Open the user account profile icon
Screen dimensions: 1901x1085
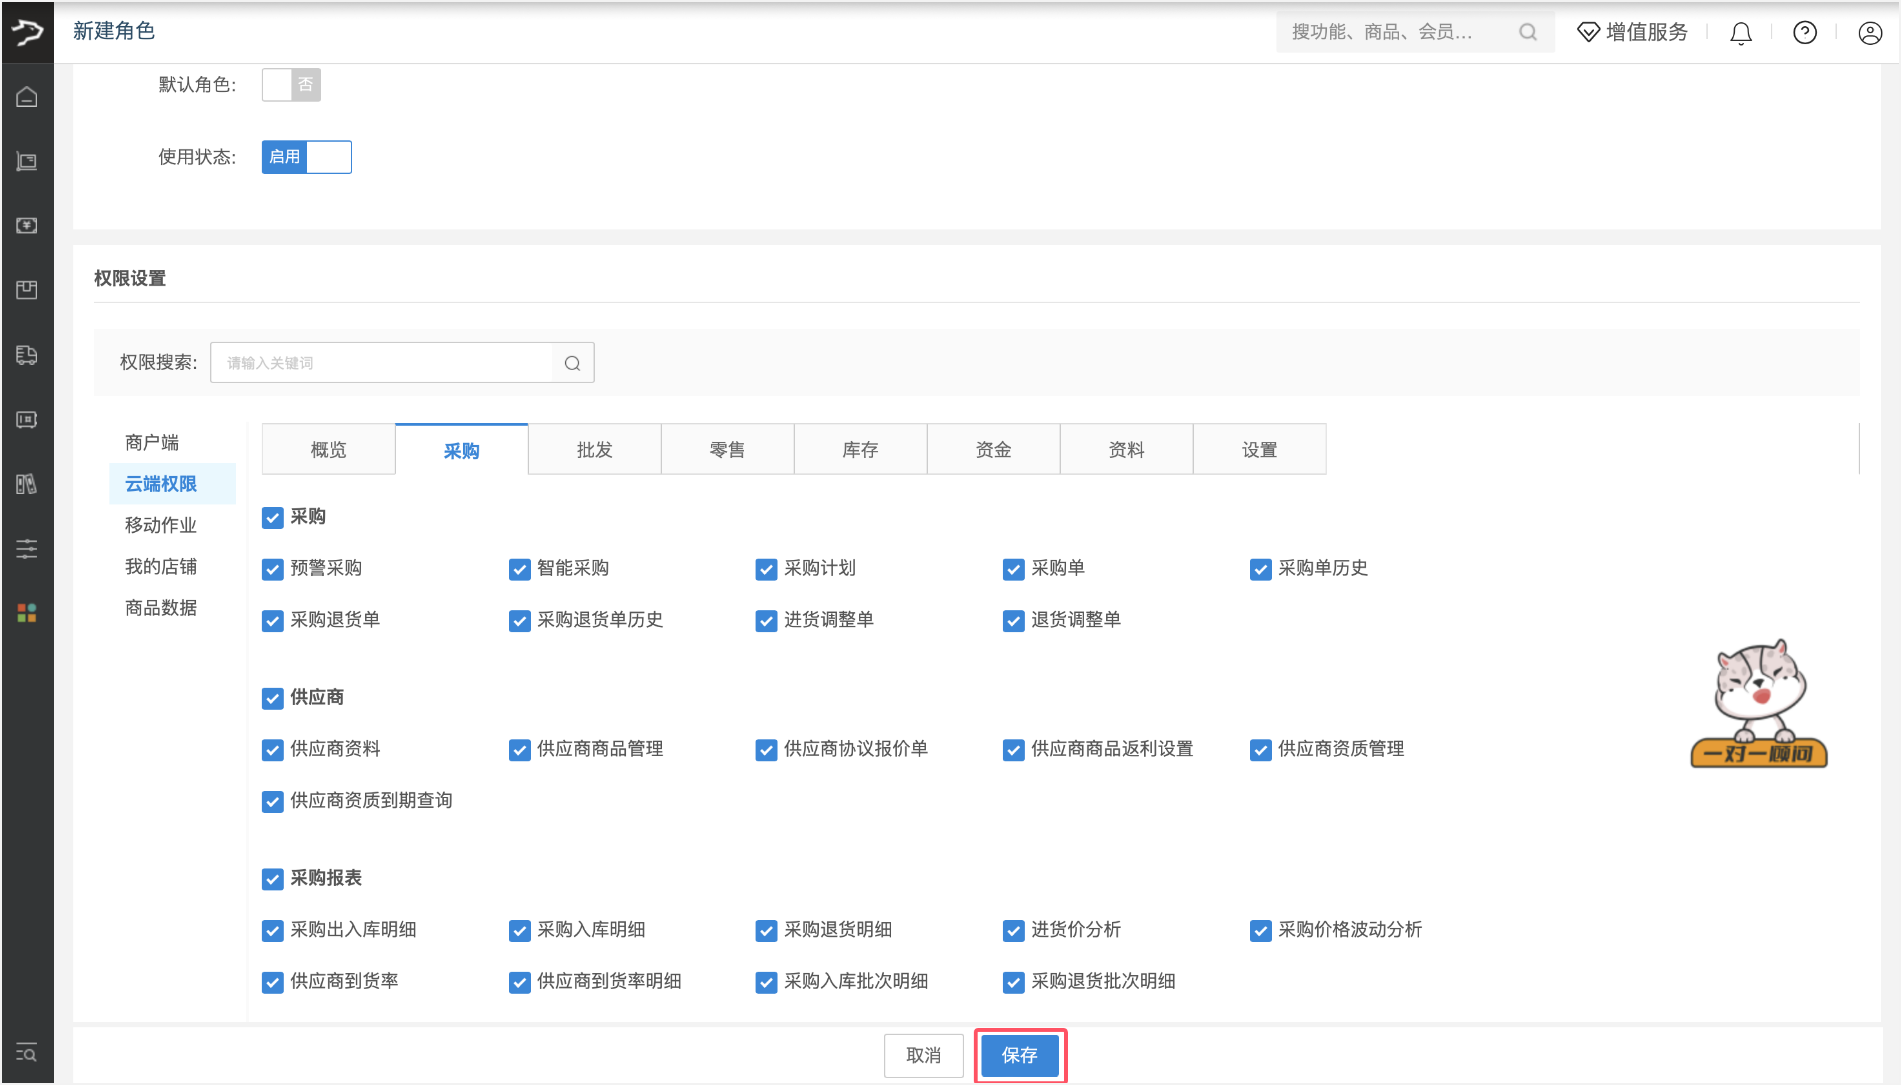pos(1870,33)
